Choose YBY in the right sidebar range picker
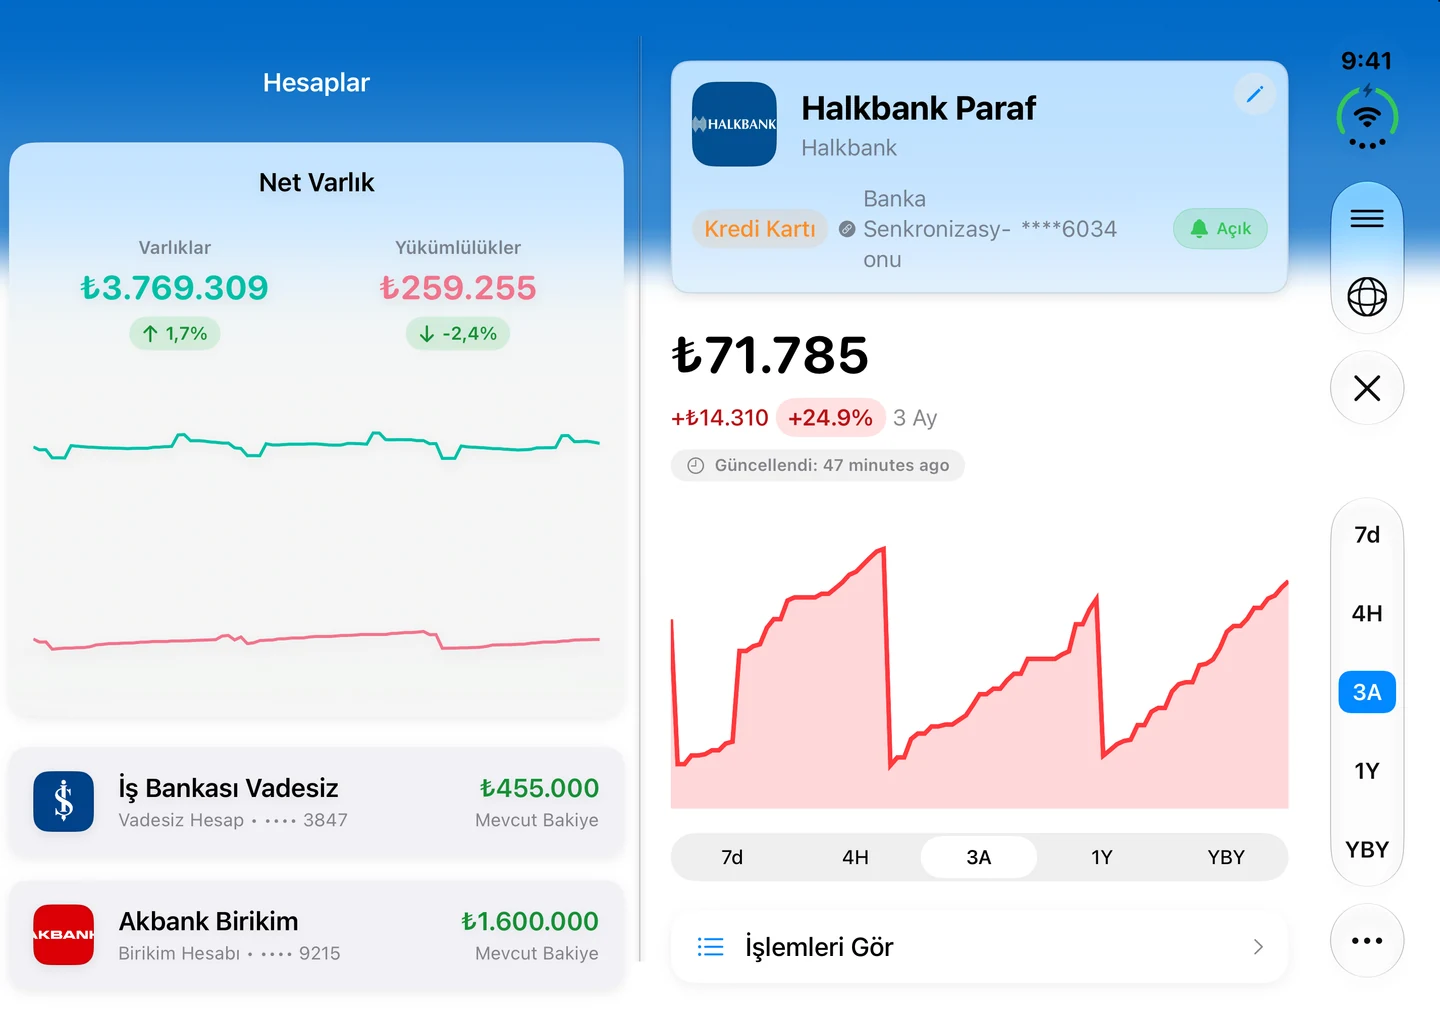The width and height of the screenshot is (1440, 1013). (1367, 849)
